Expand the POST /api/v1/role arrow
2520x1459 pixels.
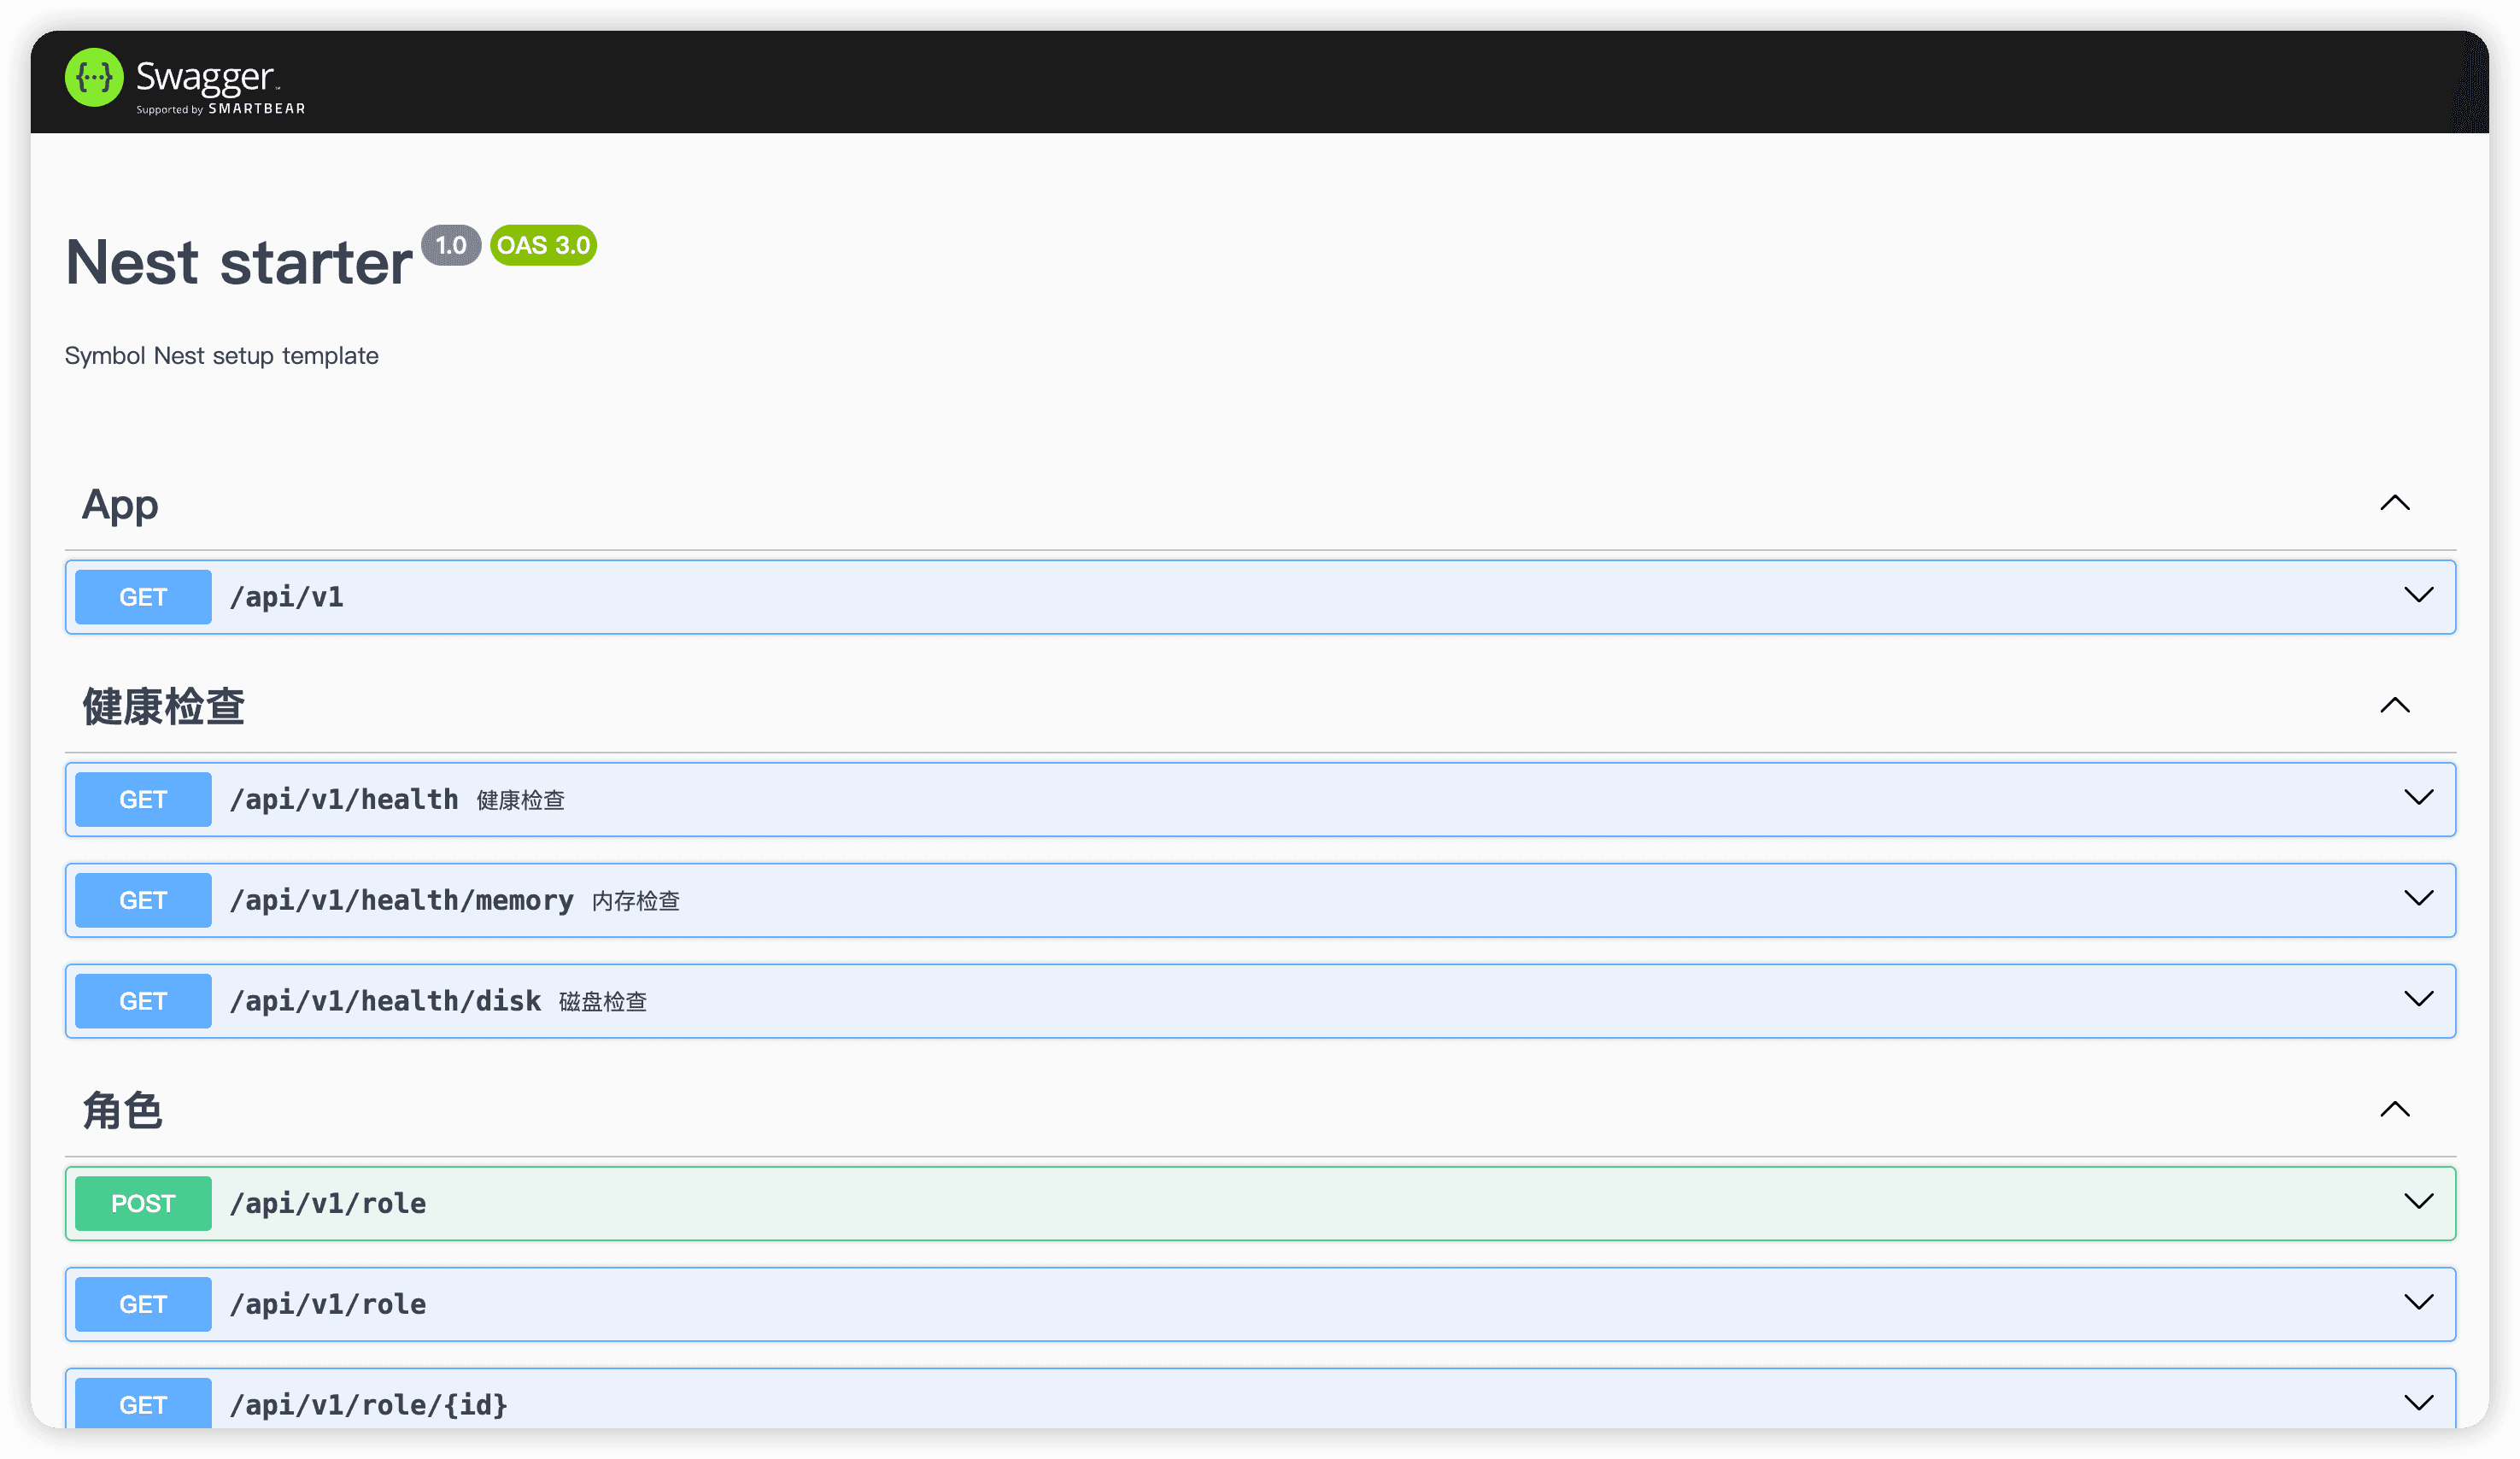pyautogui.click(x=2418, y=1202)
